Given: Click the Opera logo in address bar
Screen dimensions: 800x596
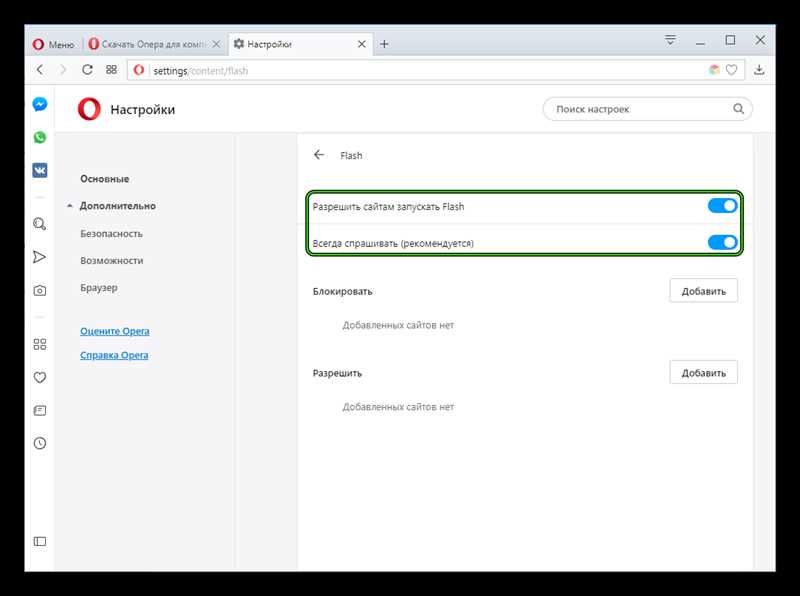Looking at the screenshot, I should coord(139,70).
